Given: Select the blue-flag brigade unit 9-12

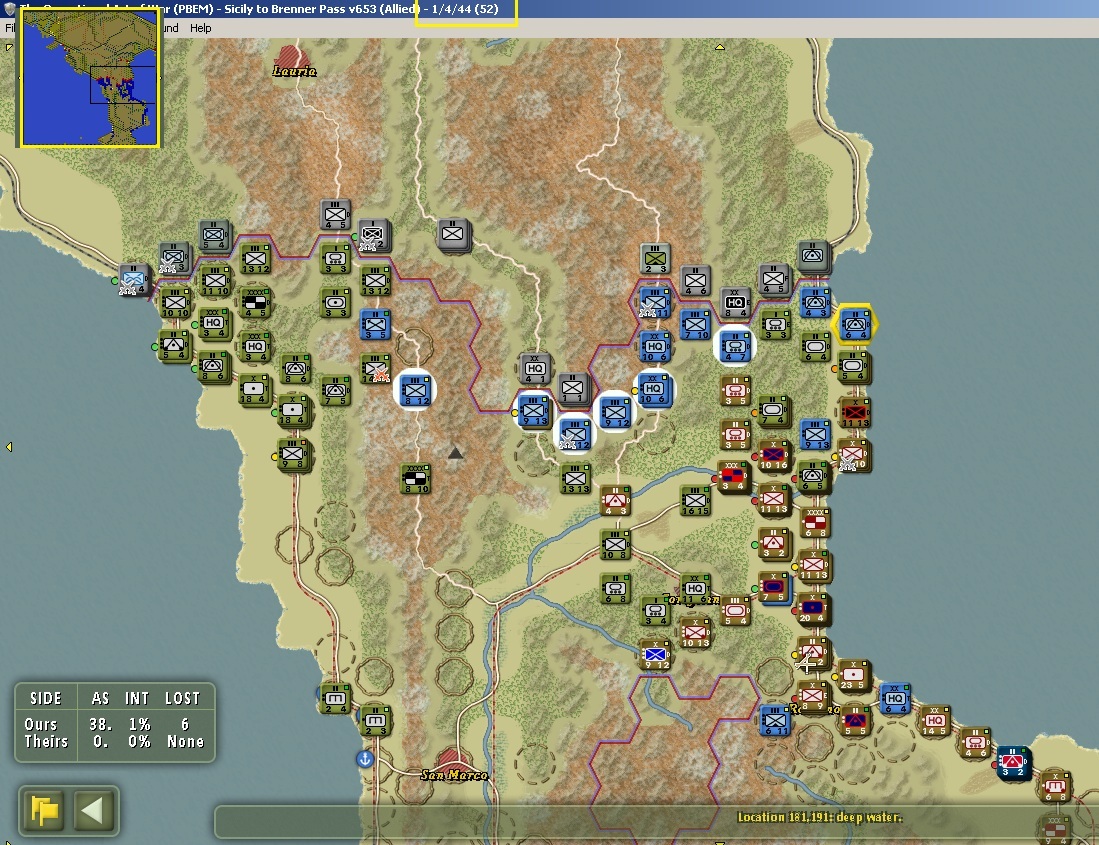Looking at the screenshot, I should click(656, 654).
